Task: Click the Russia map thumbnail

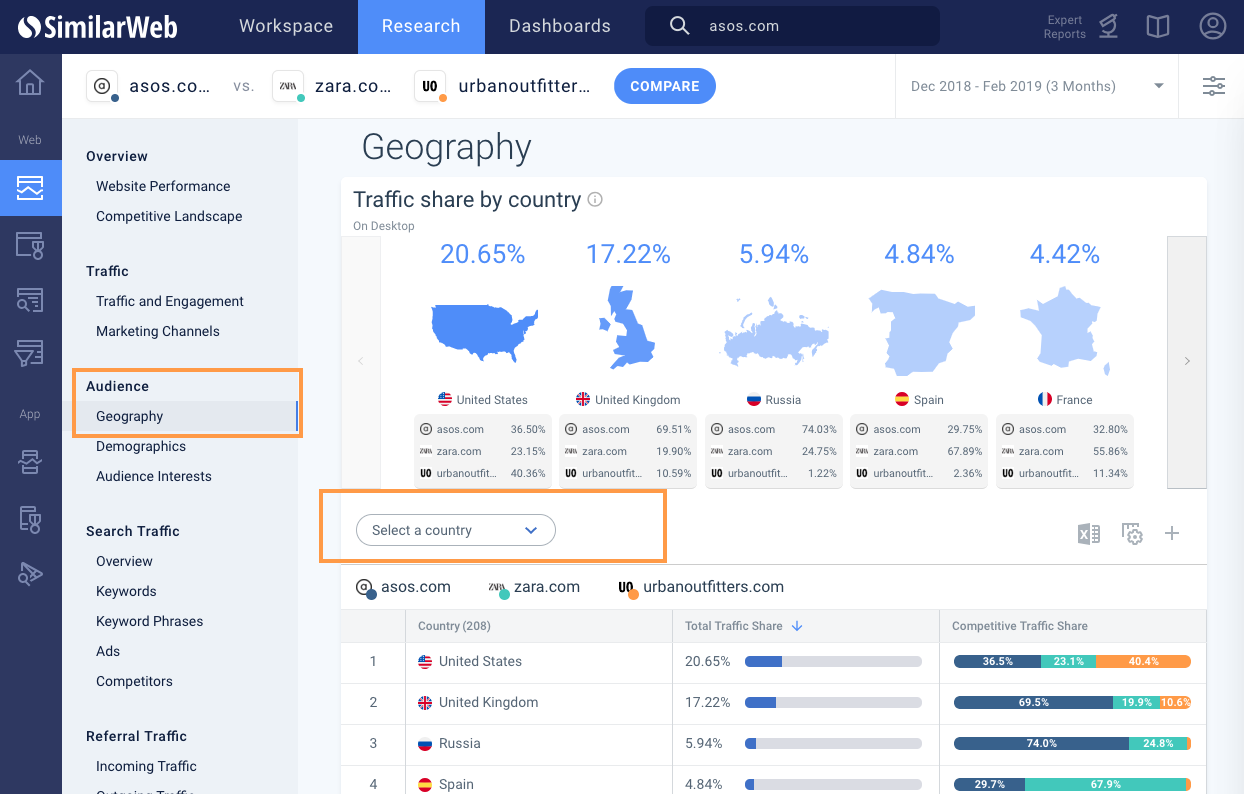Action: click(x=774, y=332)
